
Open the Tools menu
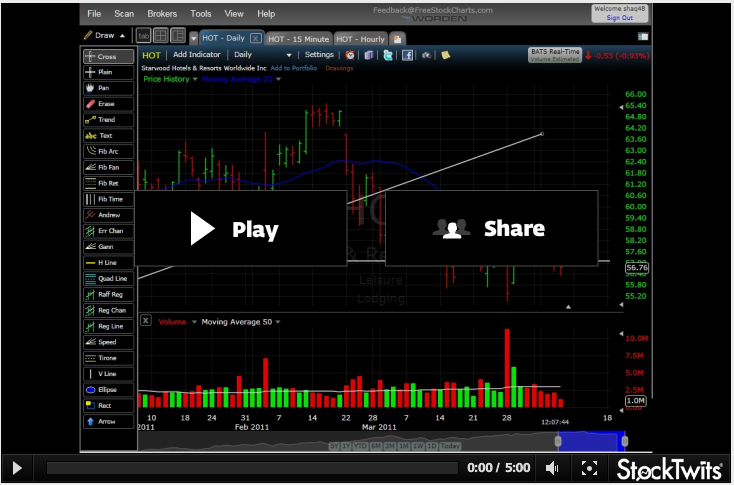pyautogui.click(x=201, y=14)
